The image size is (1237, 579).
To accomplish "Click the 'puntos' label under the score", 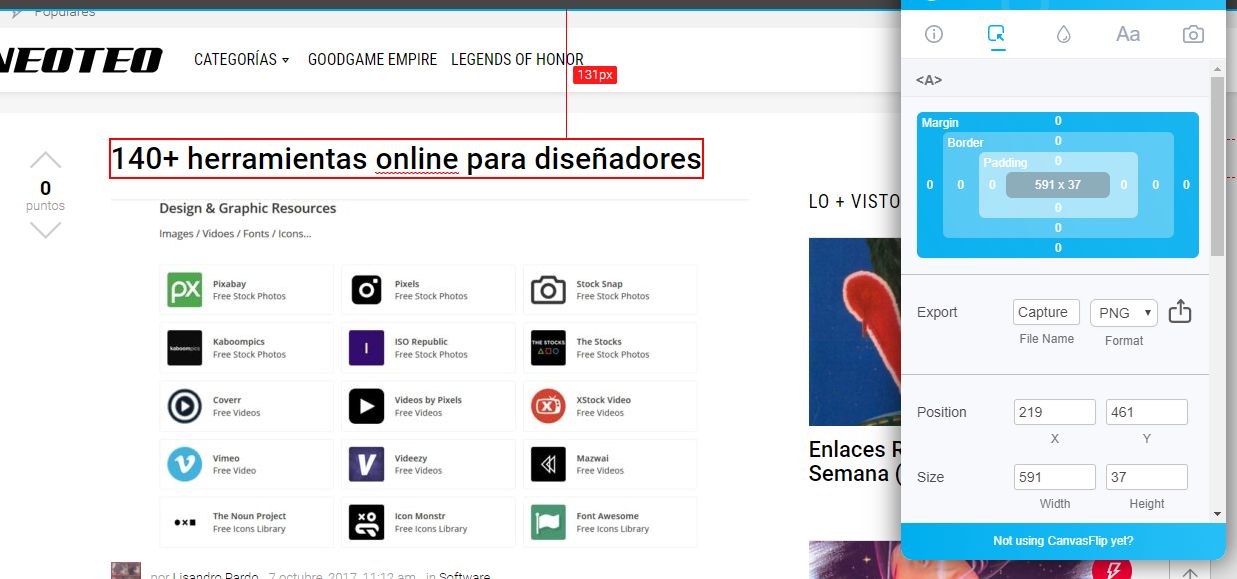I will pyautogui.click(x=45, y=206).
